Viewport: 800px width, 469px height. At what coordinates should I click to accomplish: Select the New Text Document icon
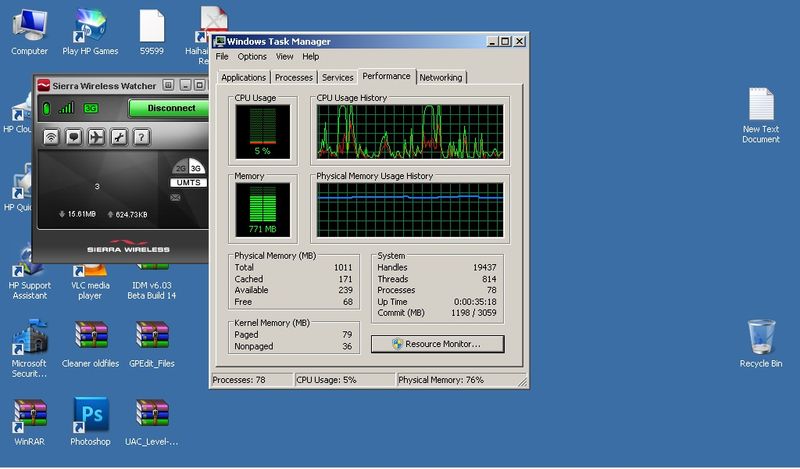pyautogui.click(x=761, y=116)
